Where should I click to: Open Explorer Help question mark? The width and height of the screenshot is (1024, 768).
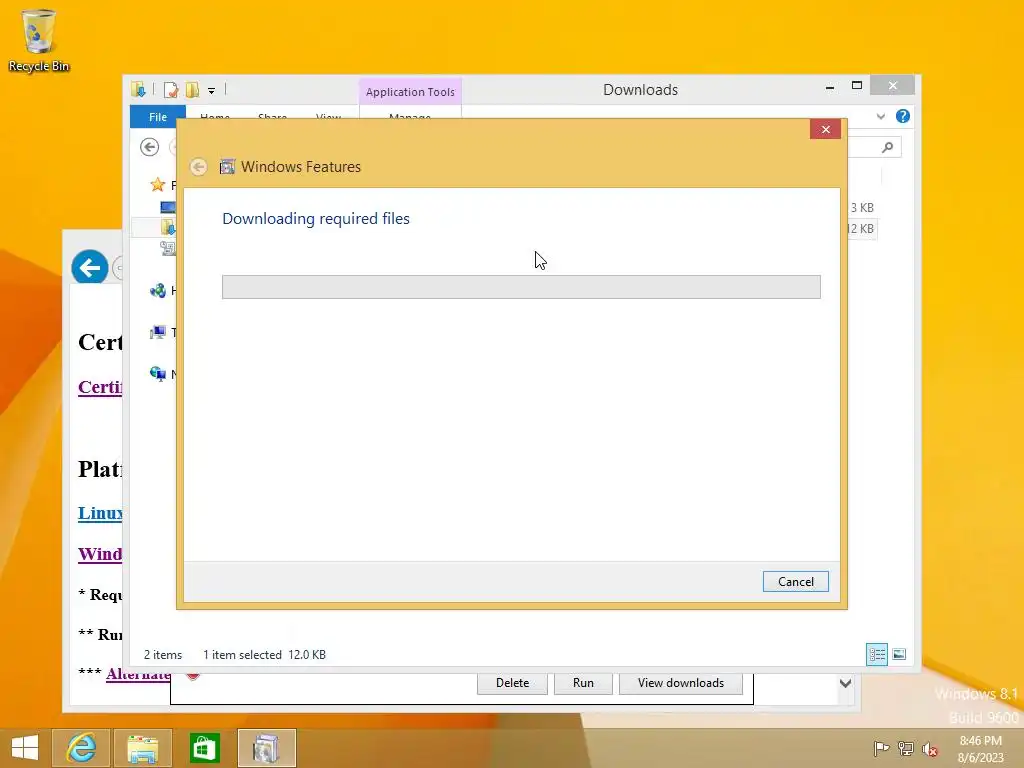click(903, 116)
